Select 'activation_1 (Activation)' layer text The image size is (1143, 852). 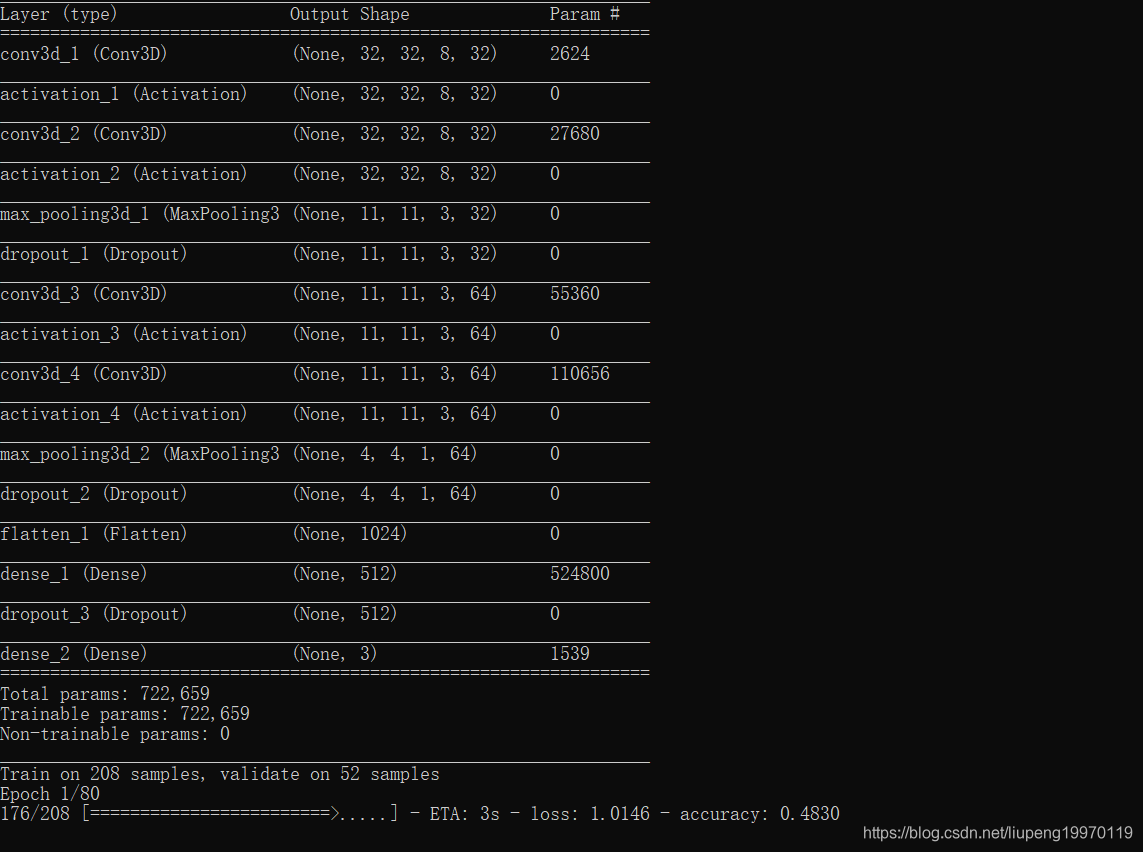[x=124, y=94]
